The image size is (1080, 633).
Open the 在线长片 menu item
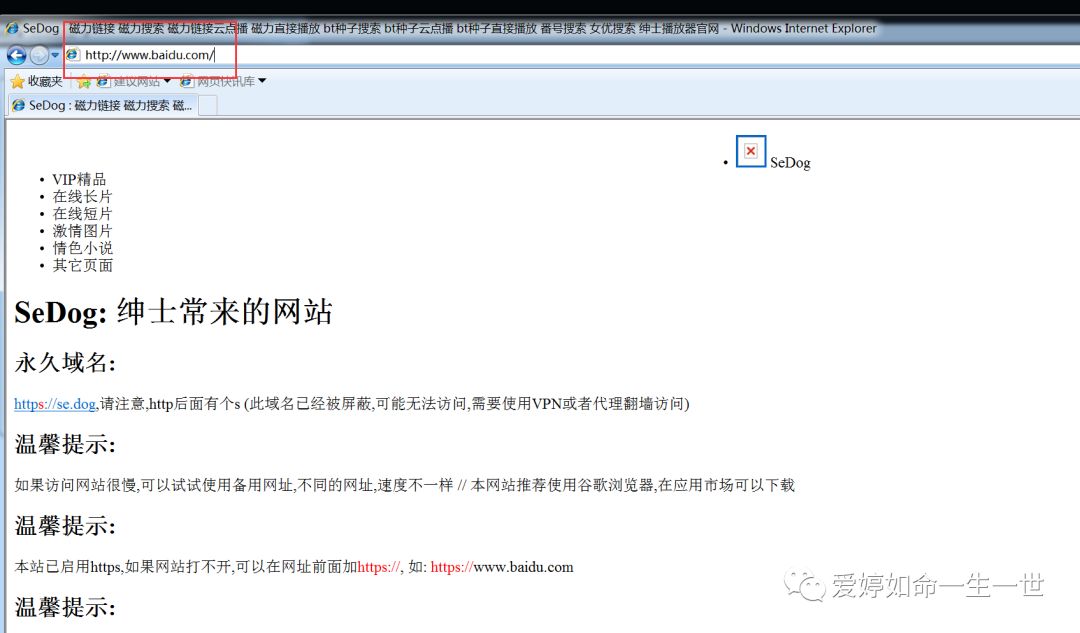tap(82, 196)
